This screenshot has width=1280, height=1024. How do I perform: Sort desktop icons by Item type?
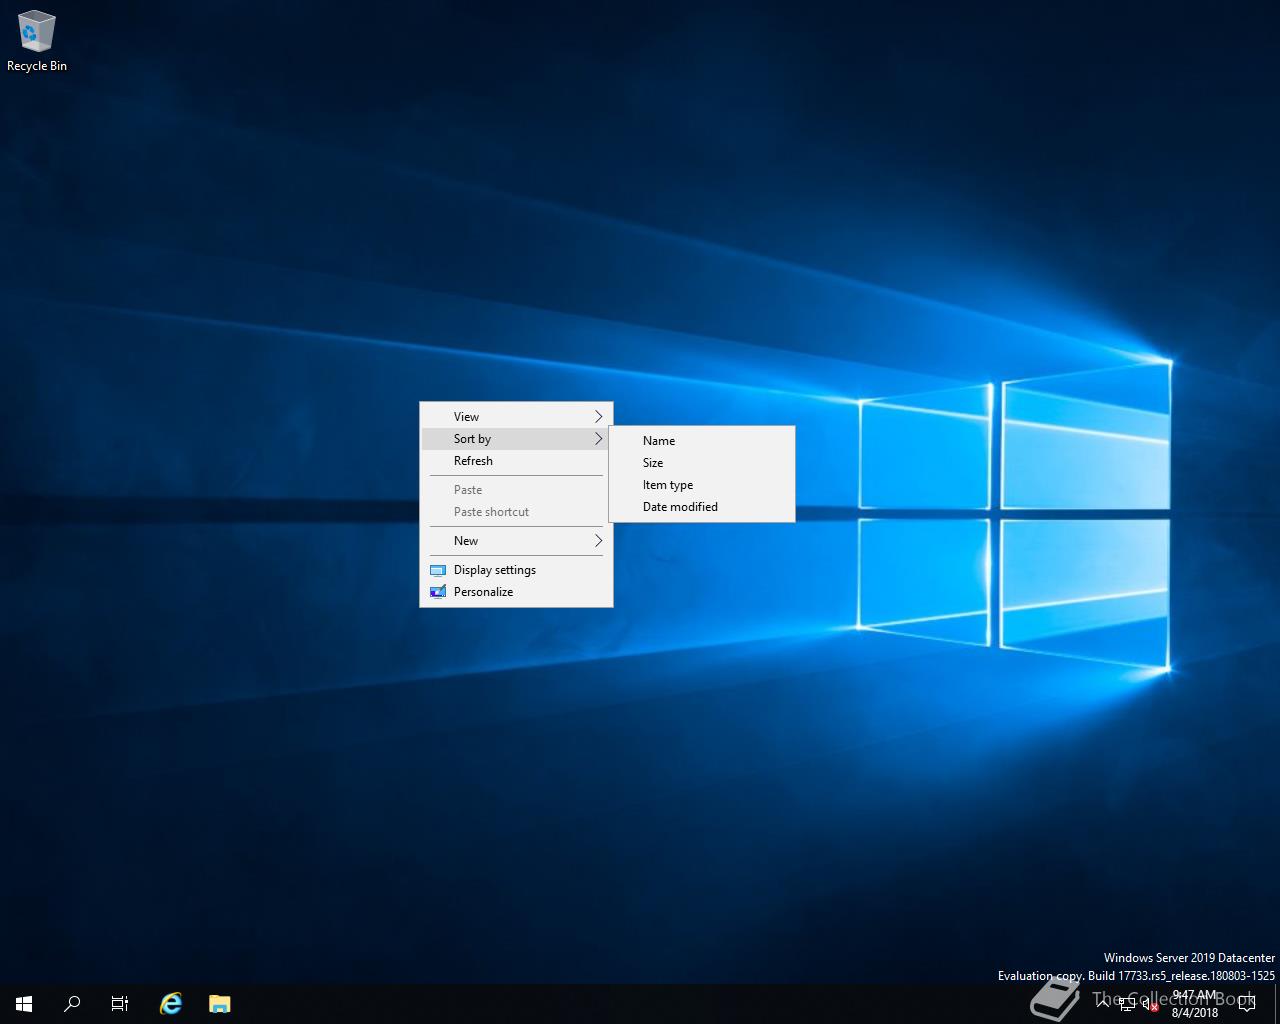coord(702,485)
